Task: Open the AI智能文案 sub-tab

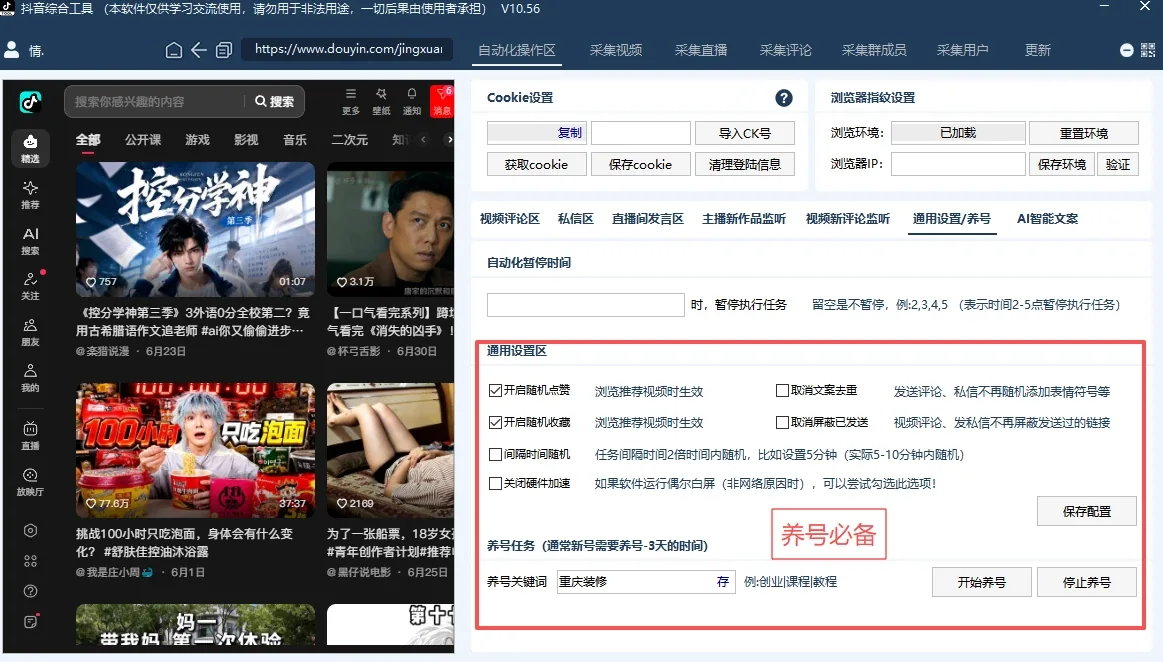Action: tap(1047, 219)
